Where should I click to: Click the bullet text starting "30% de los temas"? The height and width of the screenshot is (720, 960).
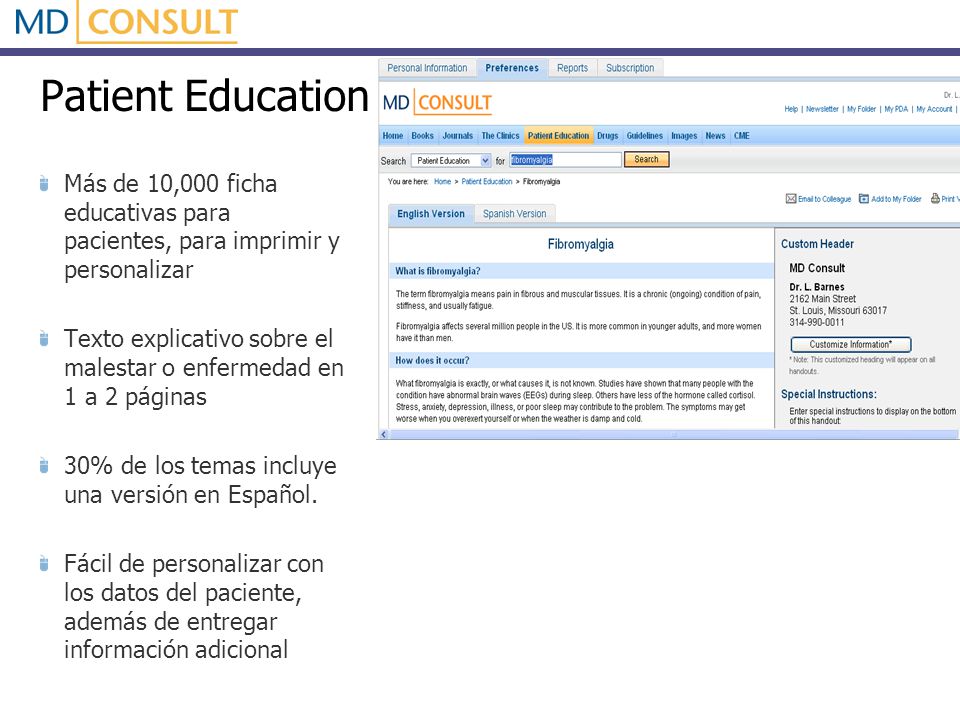[x=200, y=480]
